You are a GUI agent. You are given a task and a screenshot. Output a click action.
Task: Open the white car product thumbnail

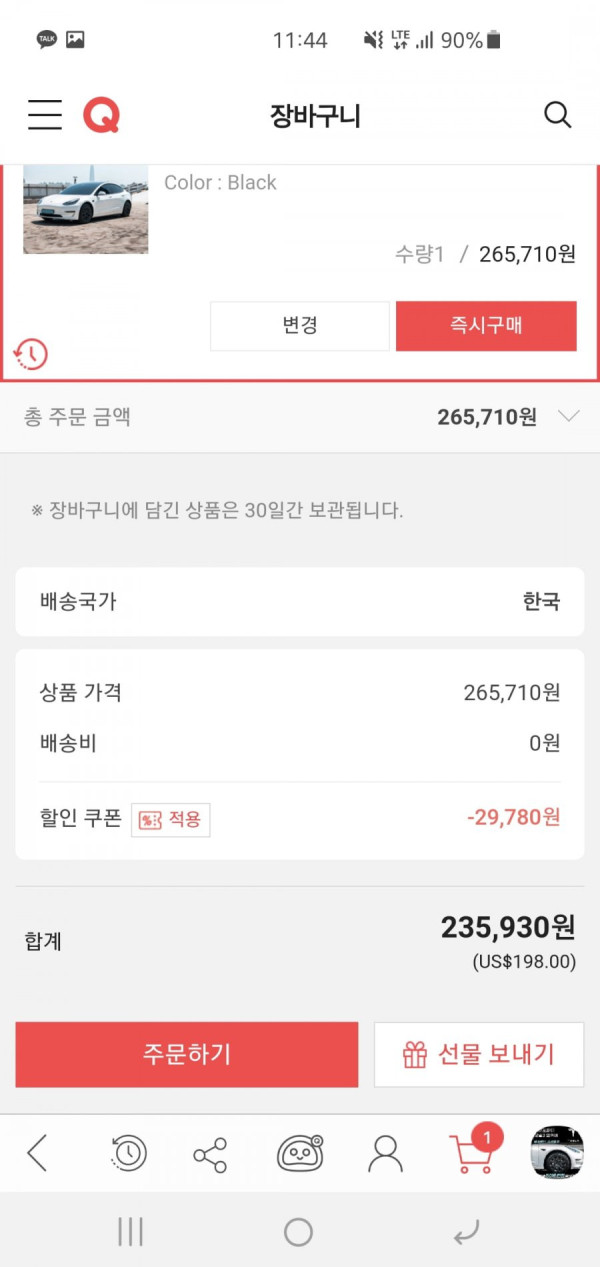coord(86,209)
